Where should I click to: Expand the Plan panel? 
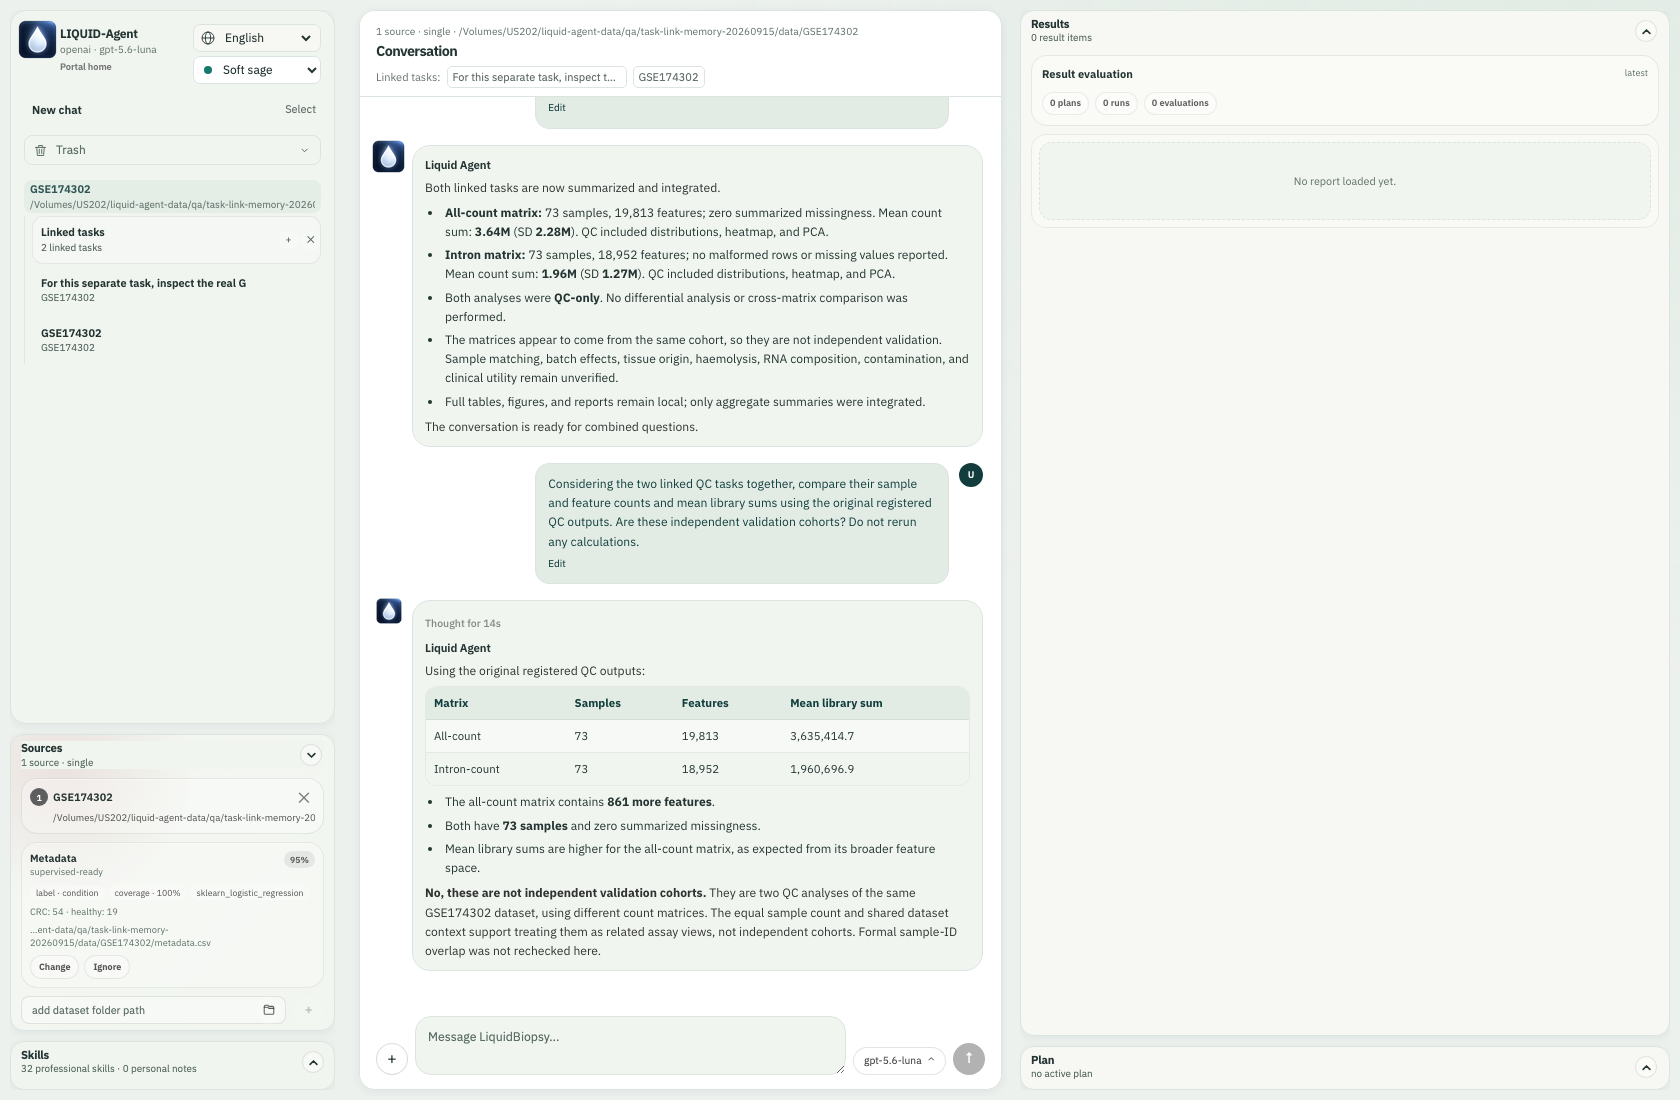[1646, 1067]
